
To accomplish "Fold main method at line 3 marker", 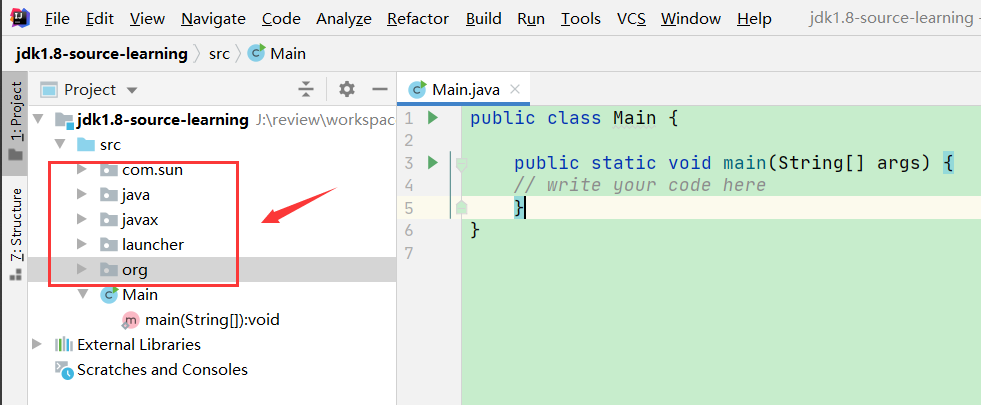I will point(462,165).
